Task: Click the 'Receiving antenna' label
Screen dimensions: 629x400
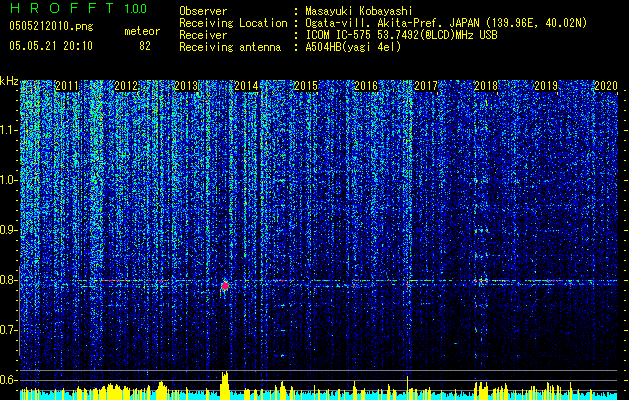Action: point(230,47)
